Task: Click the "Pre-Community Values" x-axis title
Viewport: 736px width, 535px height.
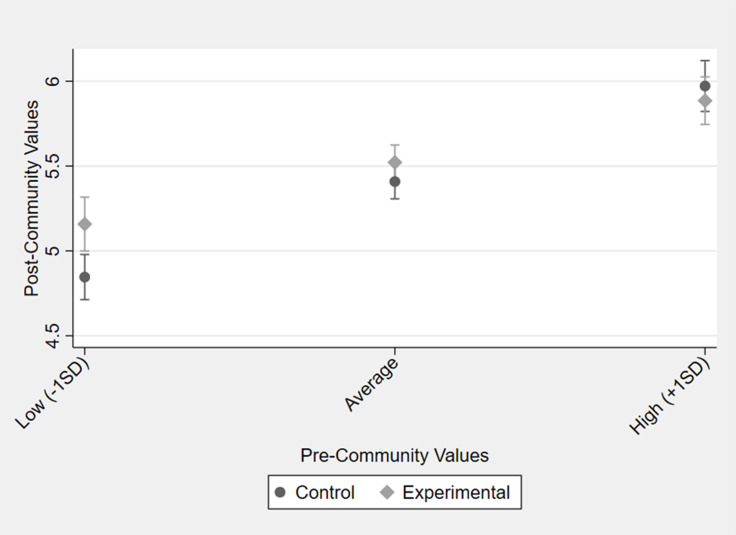Action: tap(394, 455)
